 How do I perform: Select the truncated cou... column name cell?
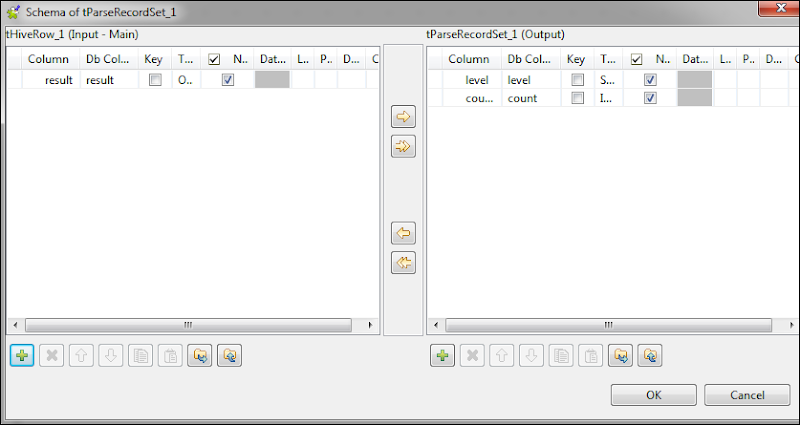coord(472,98)
